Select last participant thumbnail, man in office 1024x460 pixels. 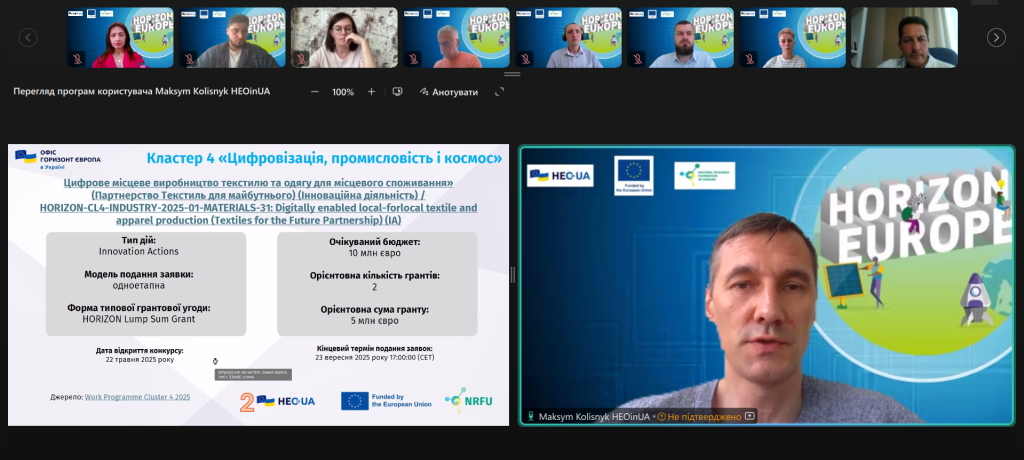point(904,38)
